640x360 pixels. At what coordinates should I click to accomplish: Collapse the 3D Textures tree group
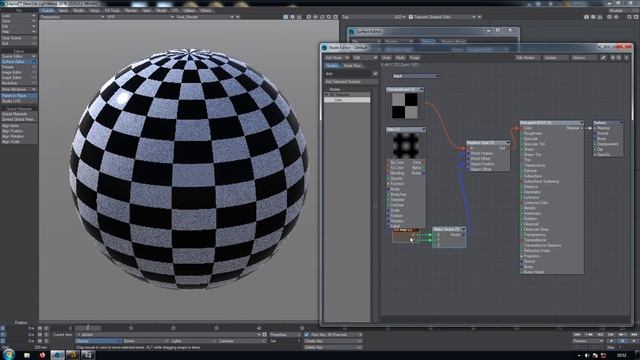pos(327,94)
